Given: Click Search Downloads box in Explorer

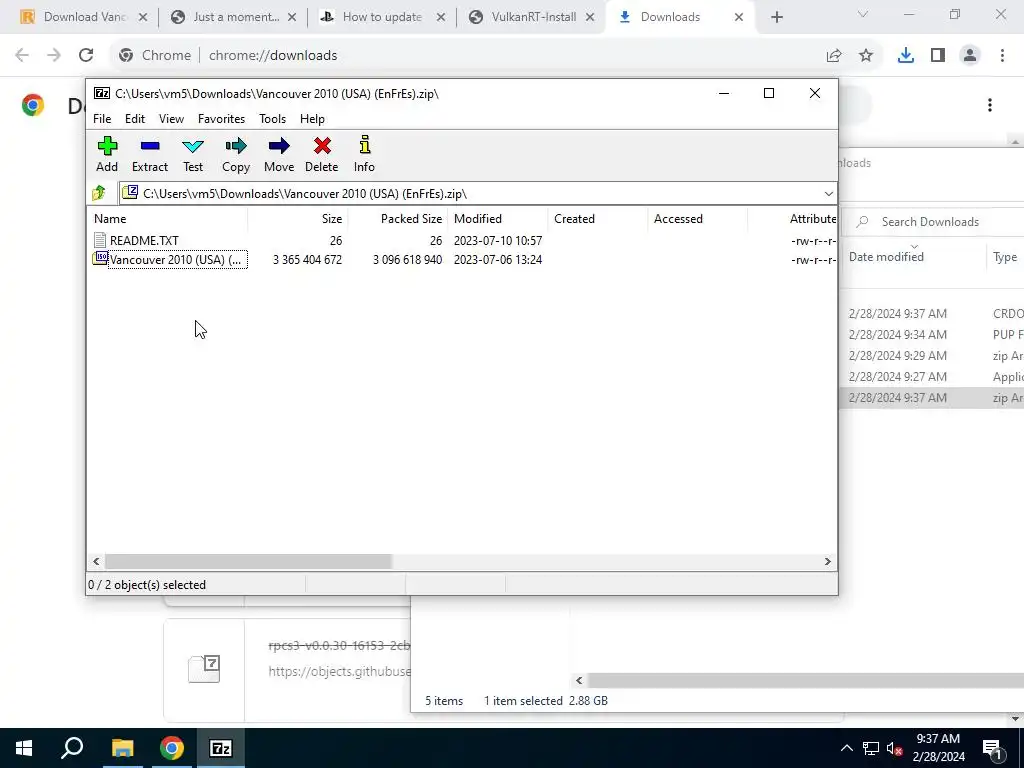Looking at the screenshot, I should (934, 222).
